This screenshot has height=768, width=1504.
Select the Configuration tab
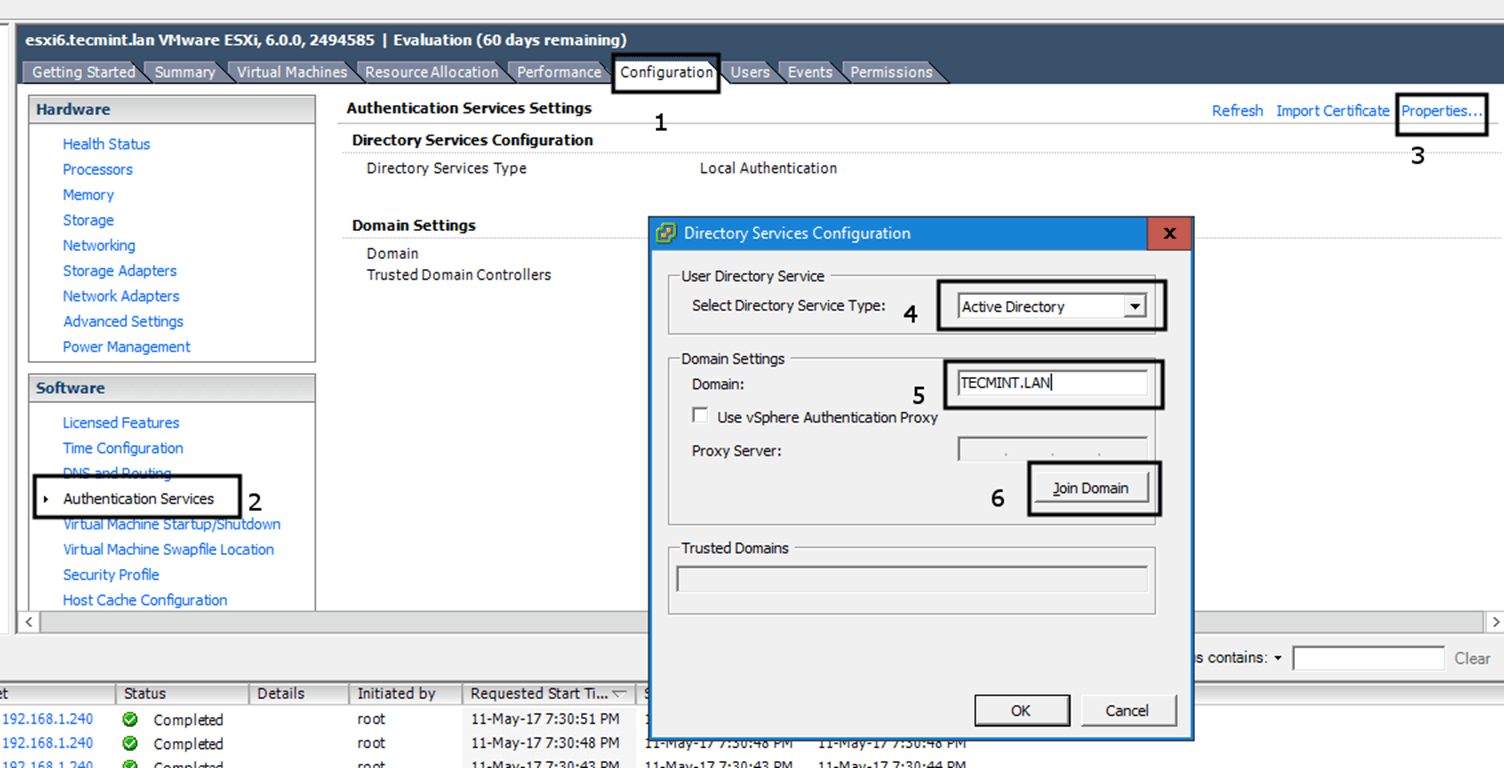pyautogui.click(x=666, y=72)
